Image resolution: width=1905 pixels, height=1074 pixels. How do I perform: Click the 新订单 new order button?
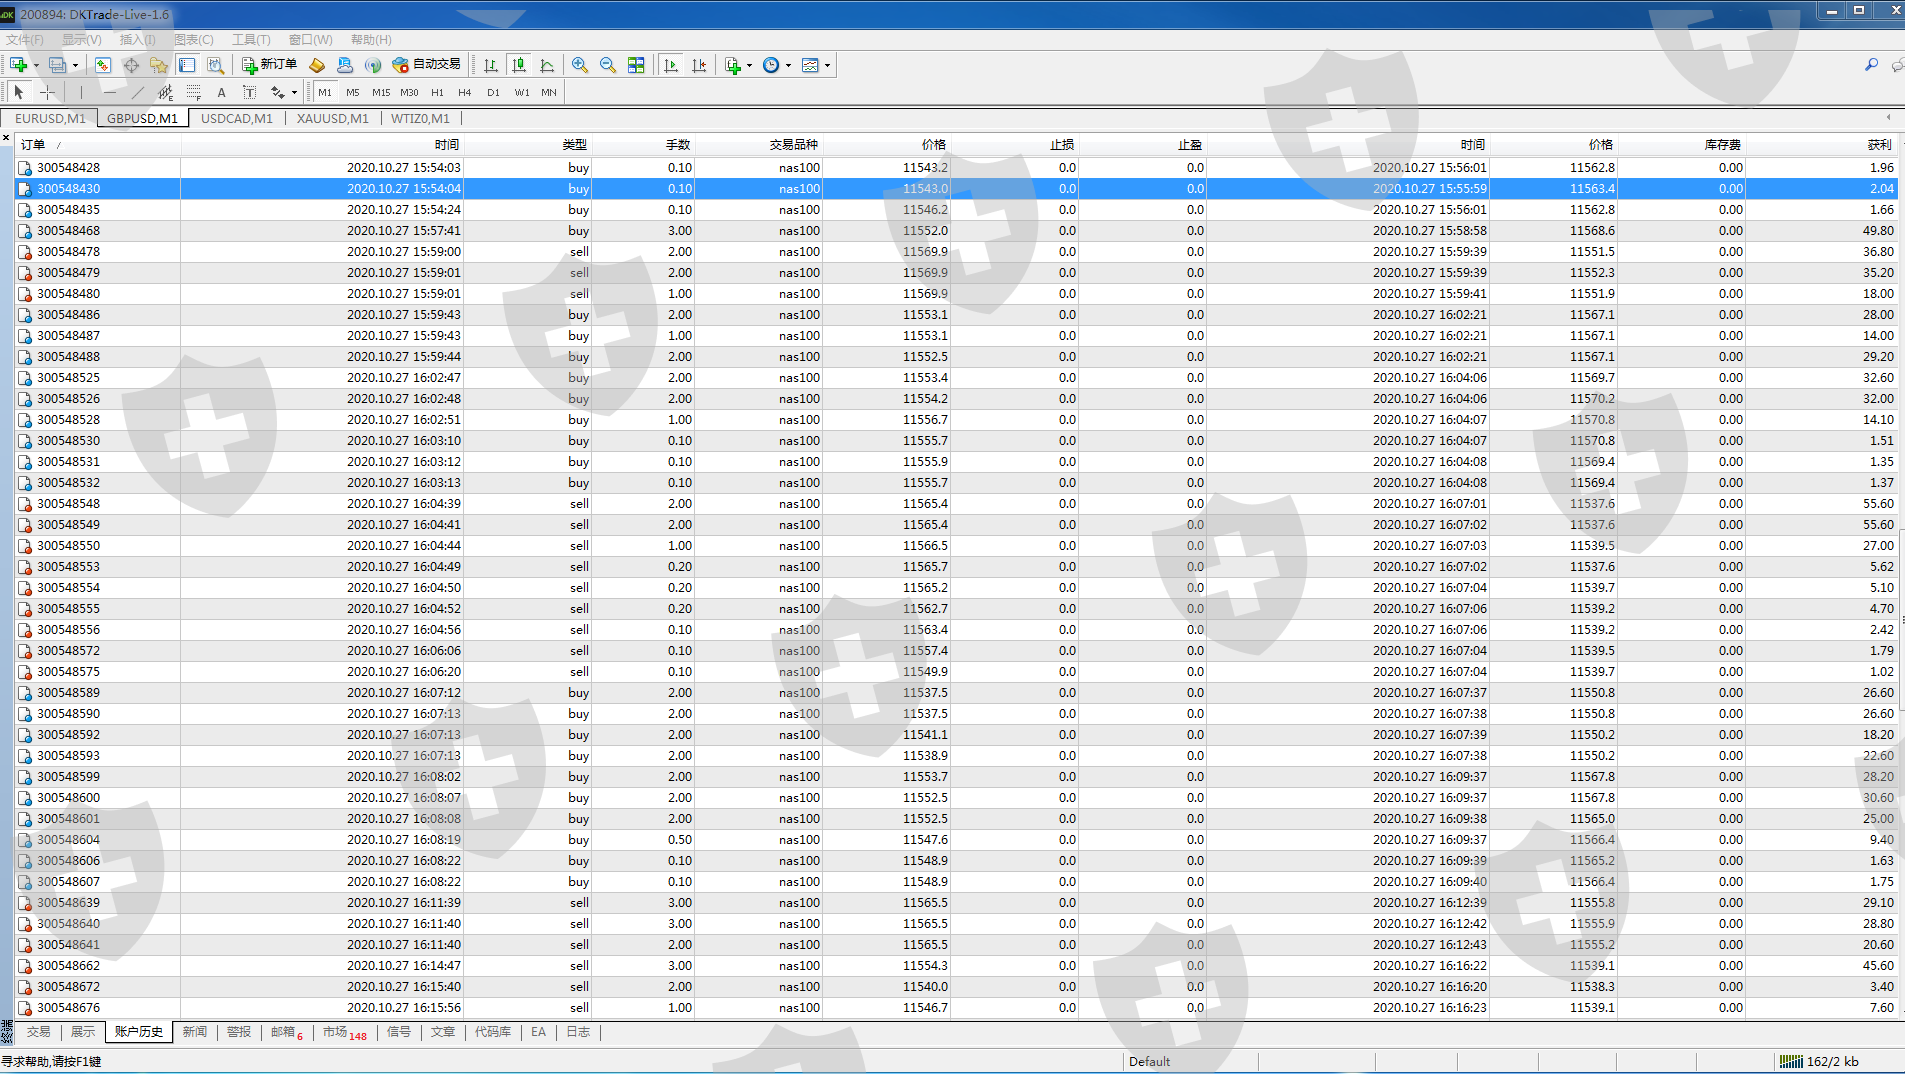269,65
